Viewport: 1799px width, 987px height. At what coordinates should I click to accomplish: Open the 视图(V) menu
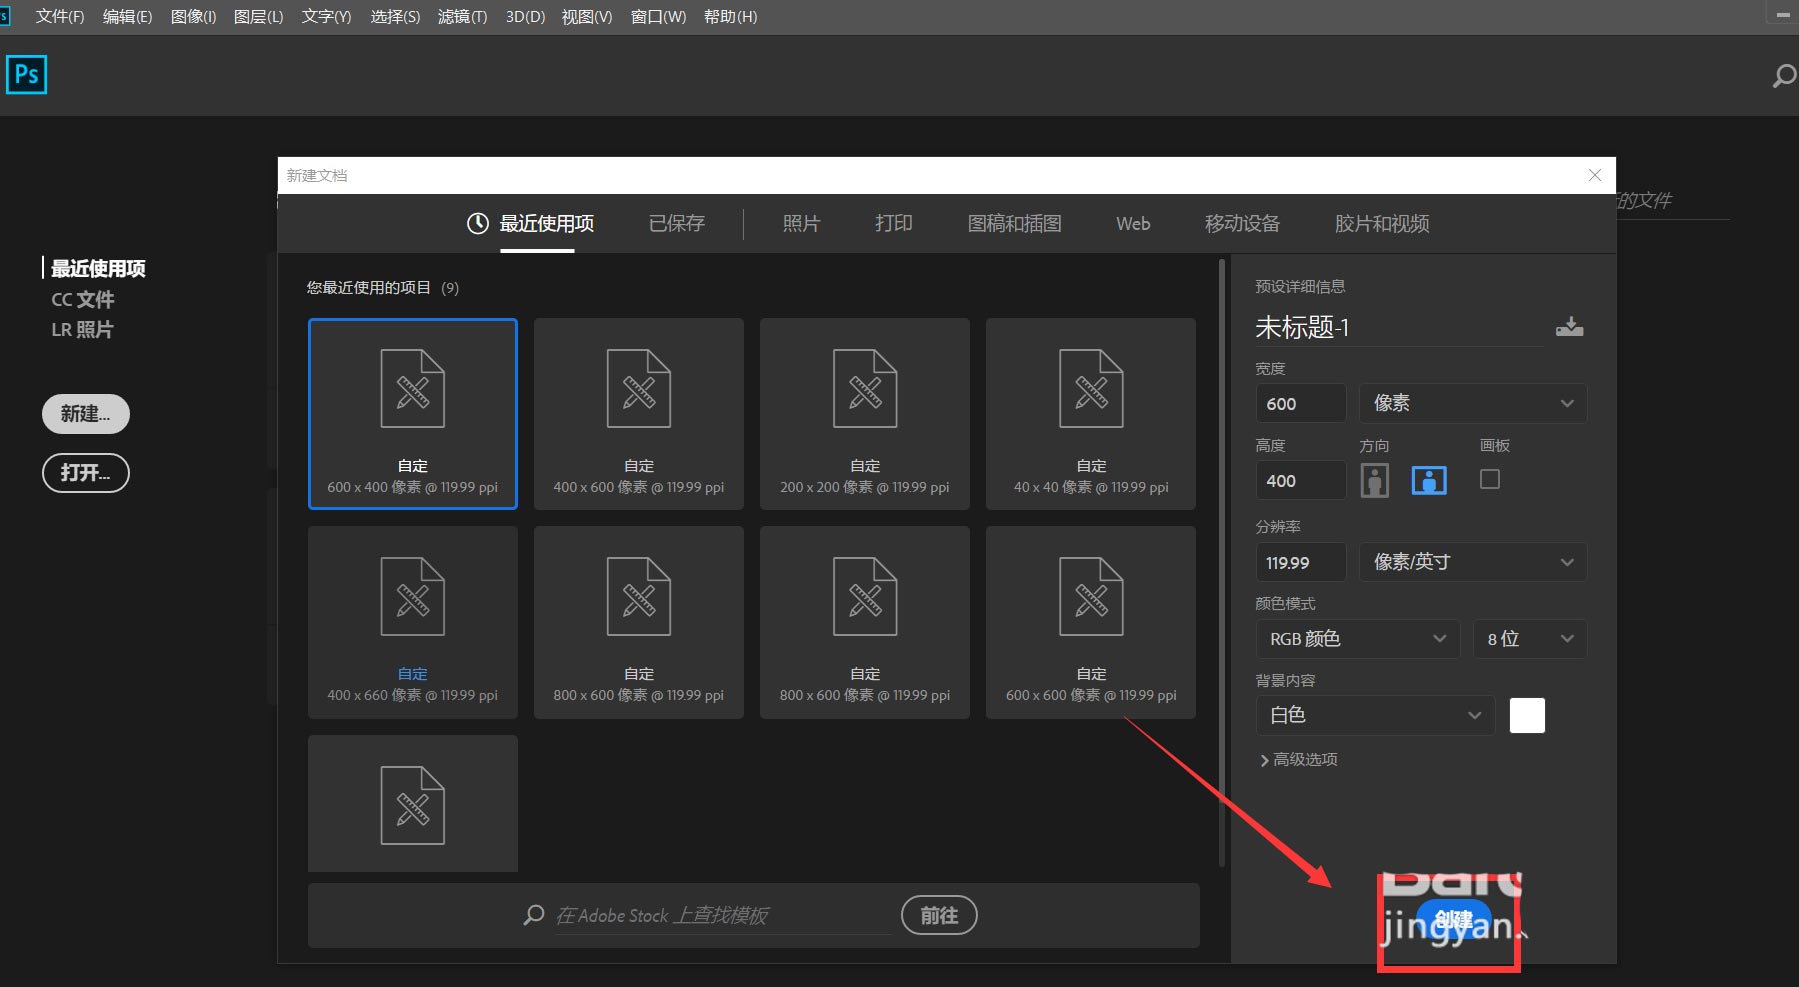[x=587, y=17]
